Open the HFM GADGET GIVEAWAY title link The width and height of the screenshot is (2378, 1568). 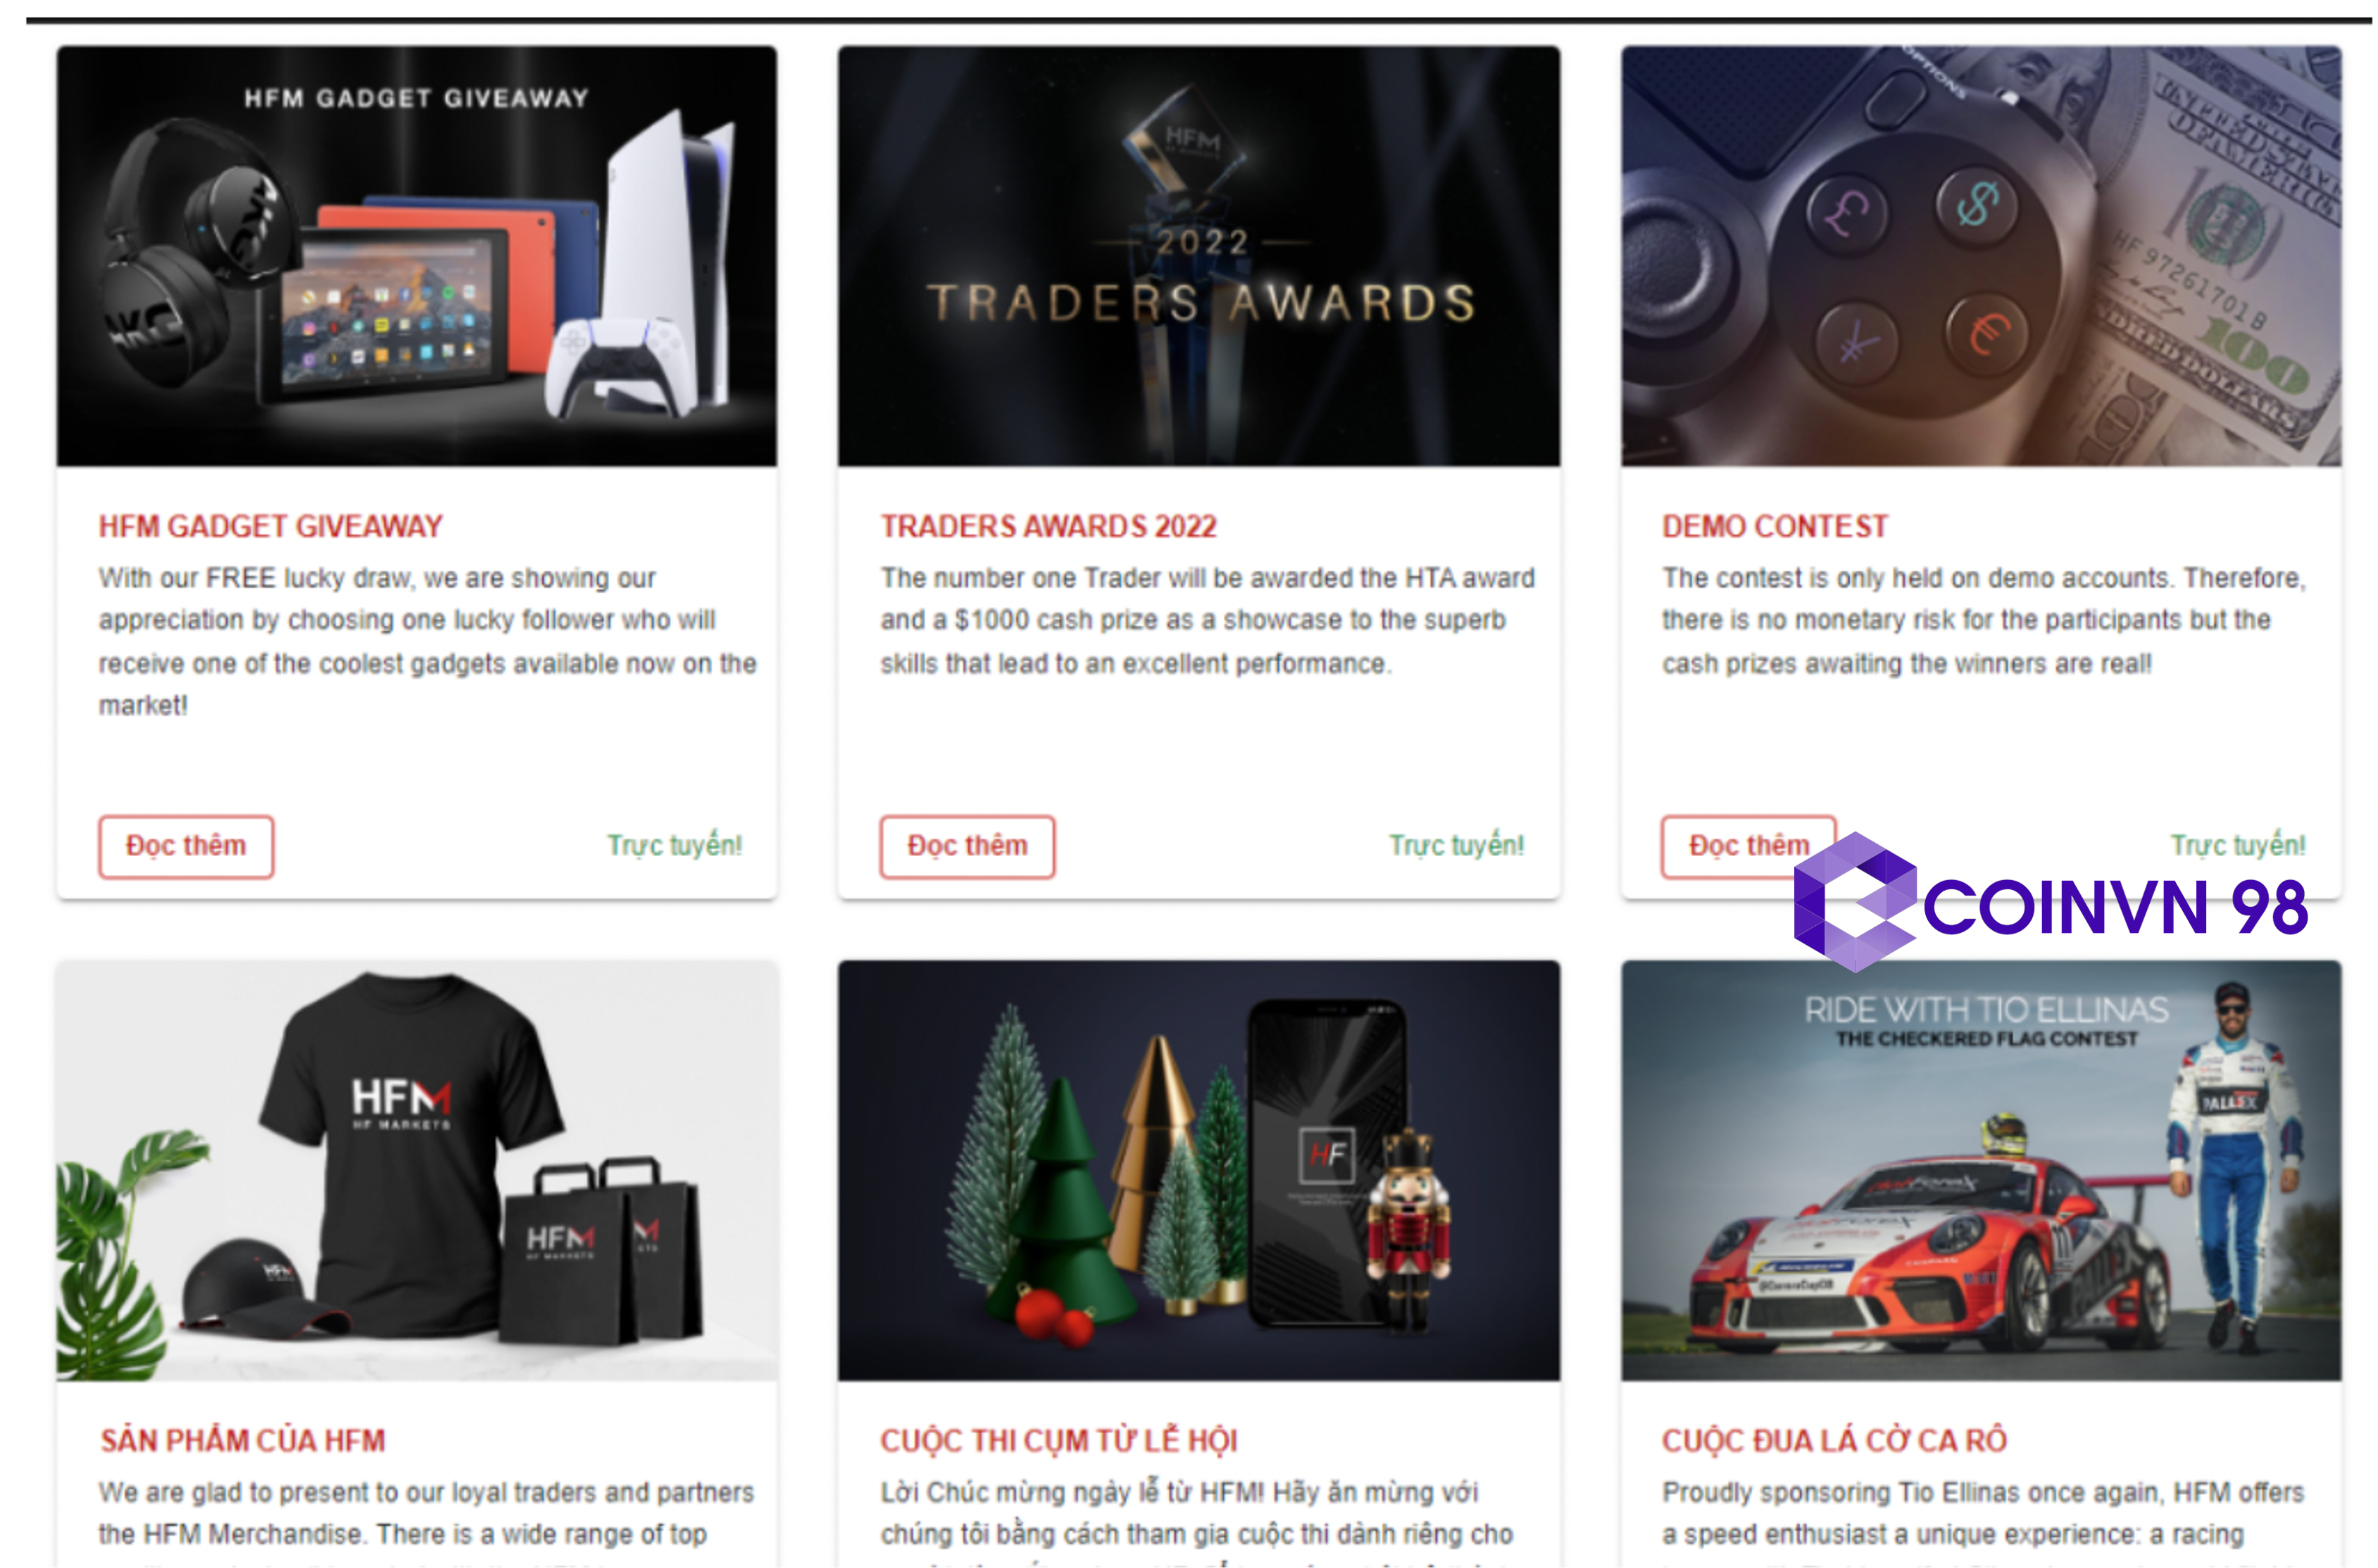(270, 526)
